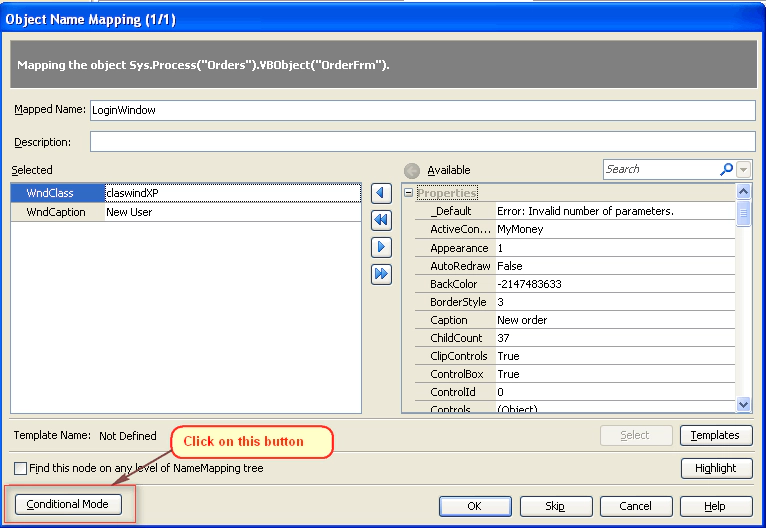
Task: Focus the Mapped Name text field
Action: [x=421, y=110]
